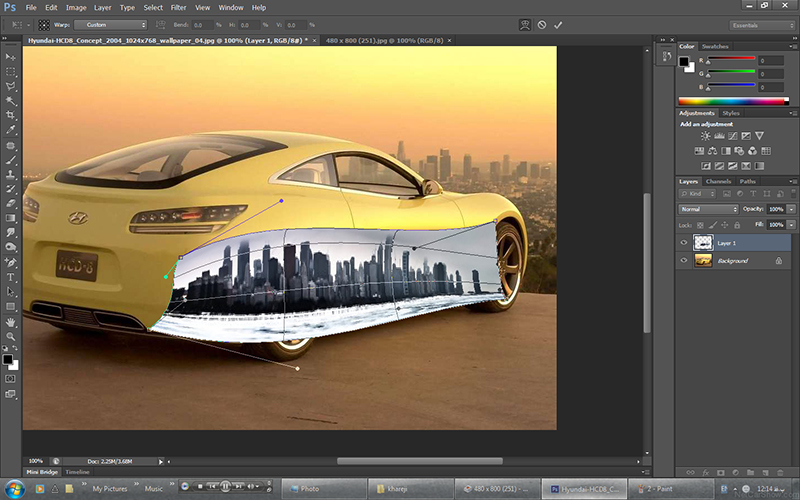Viewport: 800px width, 500px height.
Task: Select the Brush tool
Action: click(10, 160)
